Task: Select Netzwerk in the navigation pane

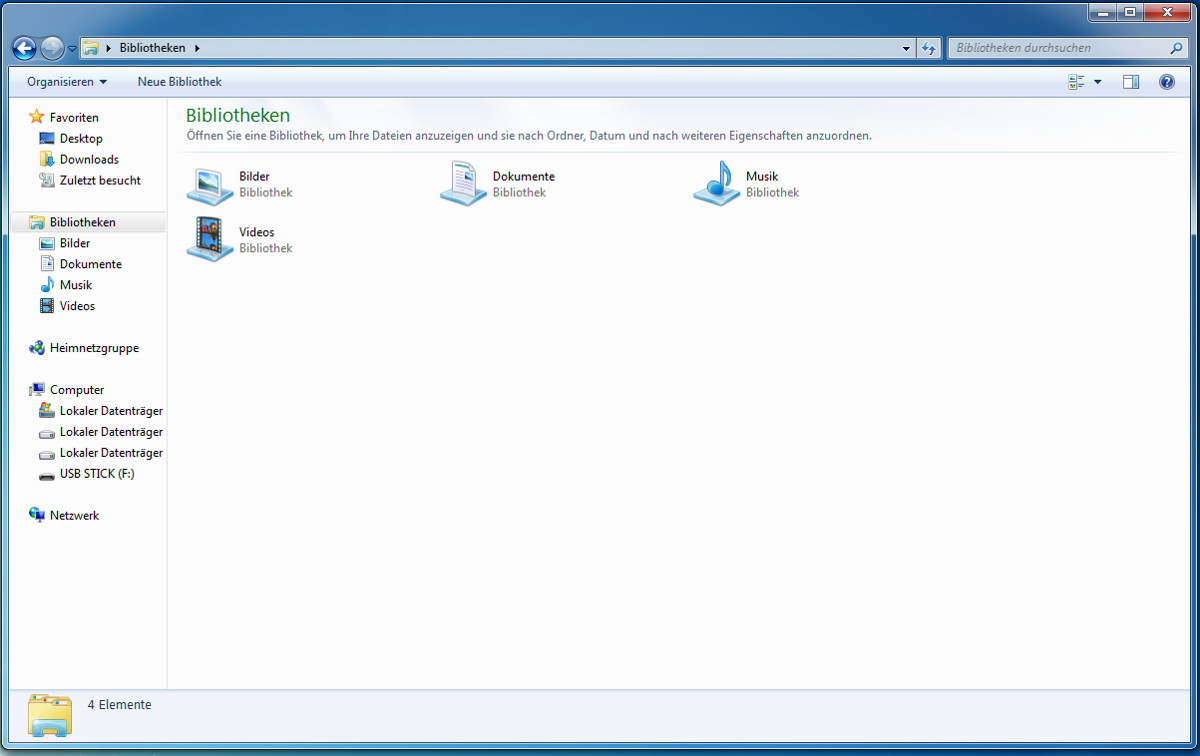Action: click(74, 517)
